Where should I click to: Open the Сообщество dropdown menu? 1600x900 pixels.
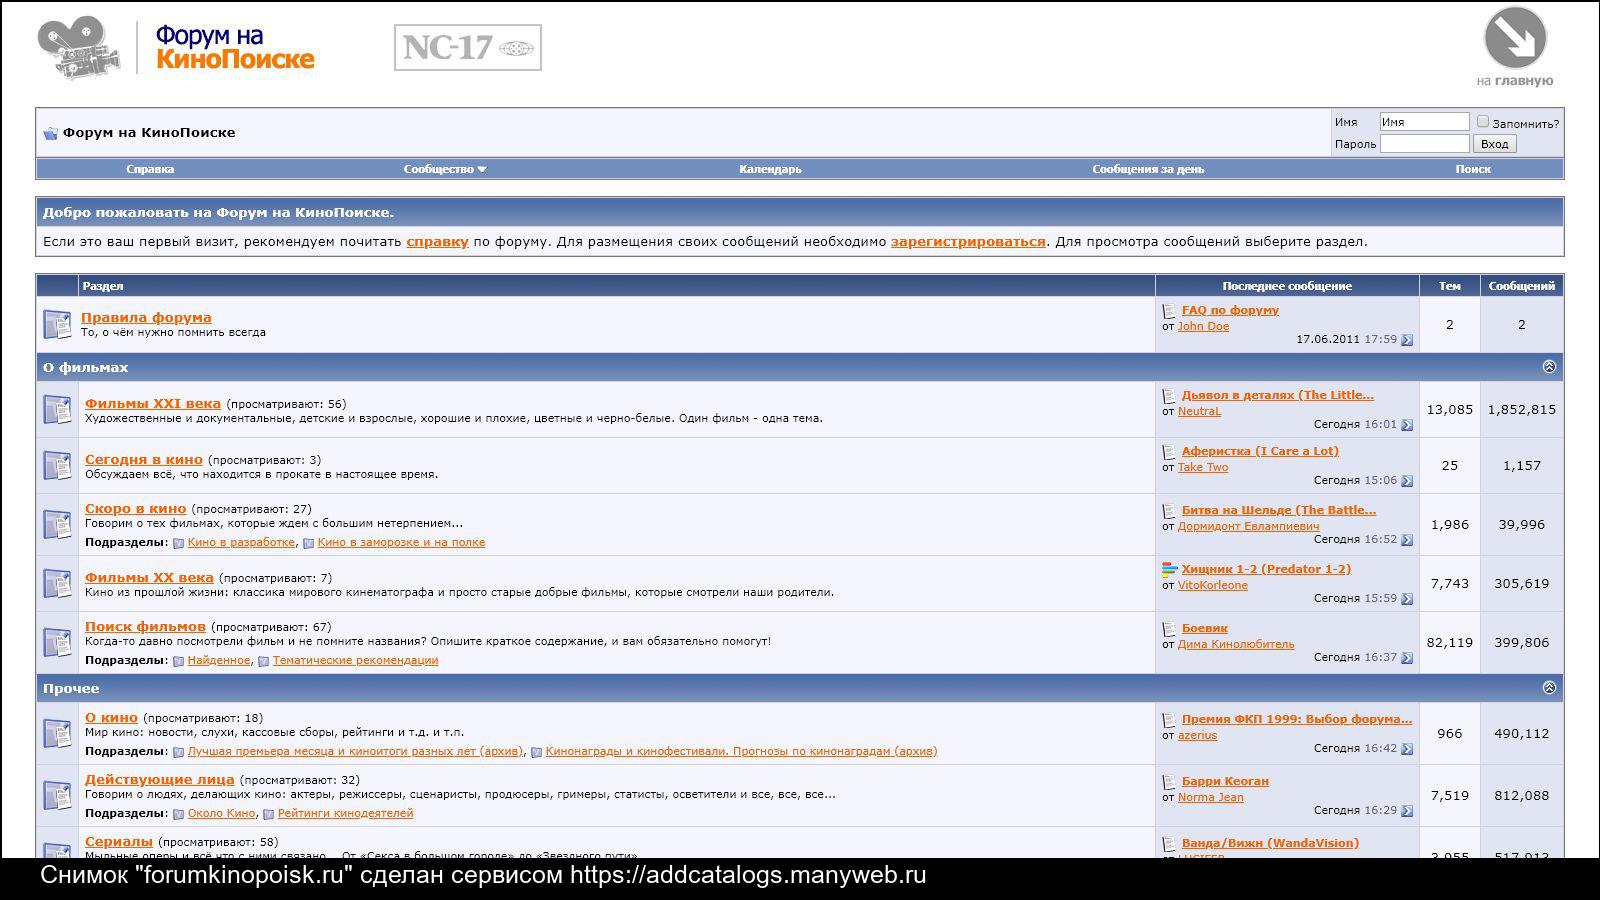point(444,169)
